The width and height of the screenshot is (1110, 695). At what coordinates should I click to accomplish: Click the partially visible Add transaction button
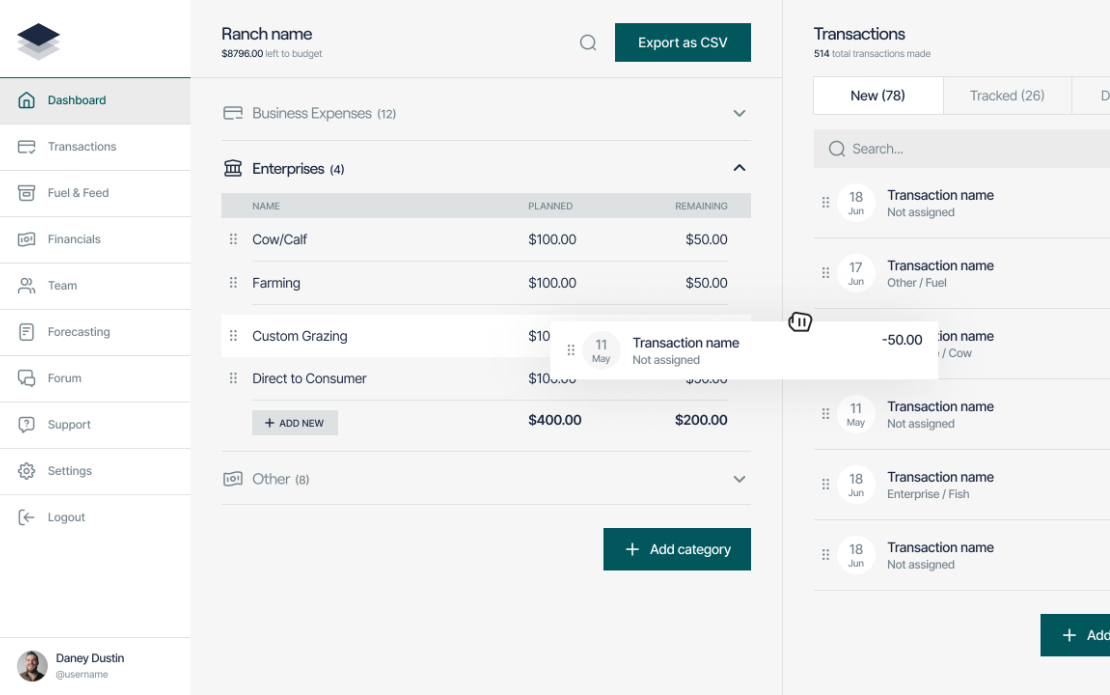click(x=1075, y=635)
